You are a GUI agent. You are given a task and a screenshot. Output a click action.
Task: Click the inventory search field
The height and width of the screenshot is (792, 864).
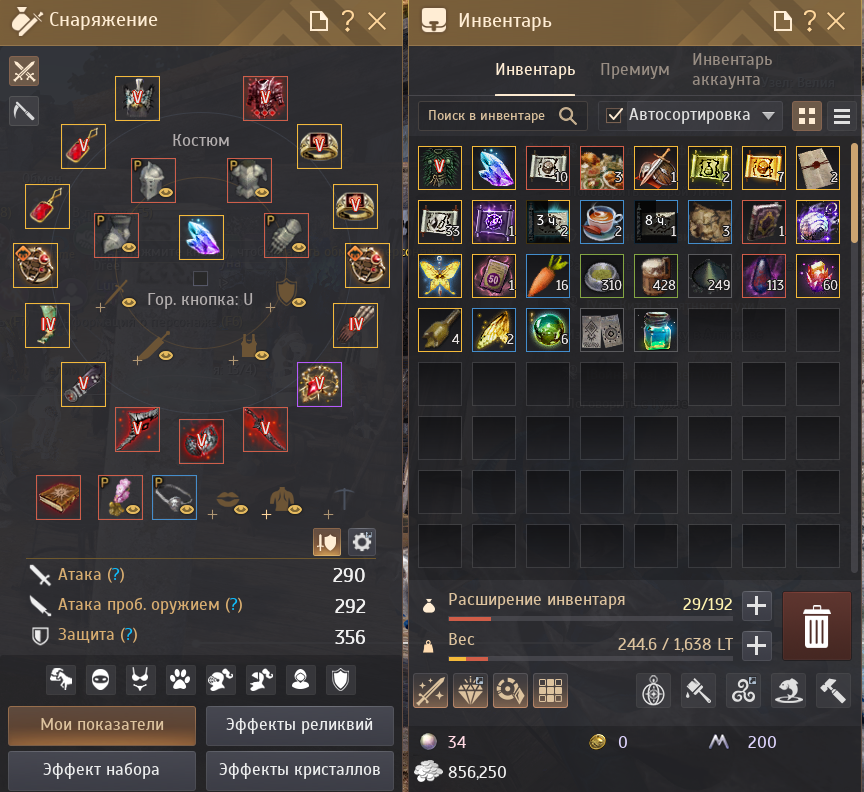[x=502, y=116]
